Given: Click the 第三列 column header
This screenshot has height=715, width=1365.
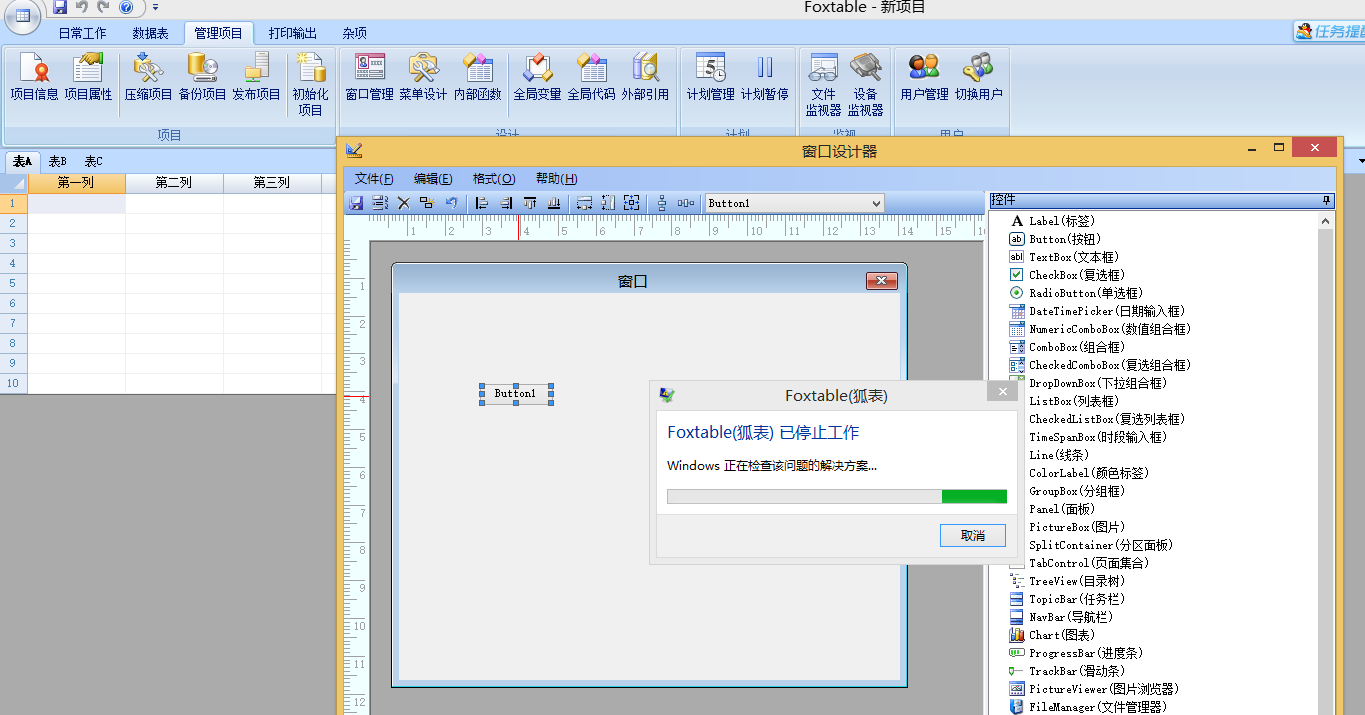Looking at the screenshot, I should click(x=272, y=183).
